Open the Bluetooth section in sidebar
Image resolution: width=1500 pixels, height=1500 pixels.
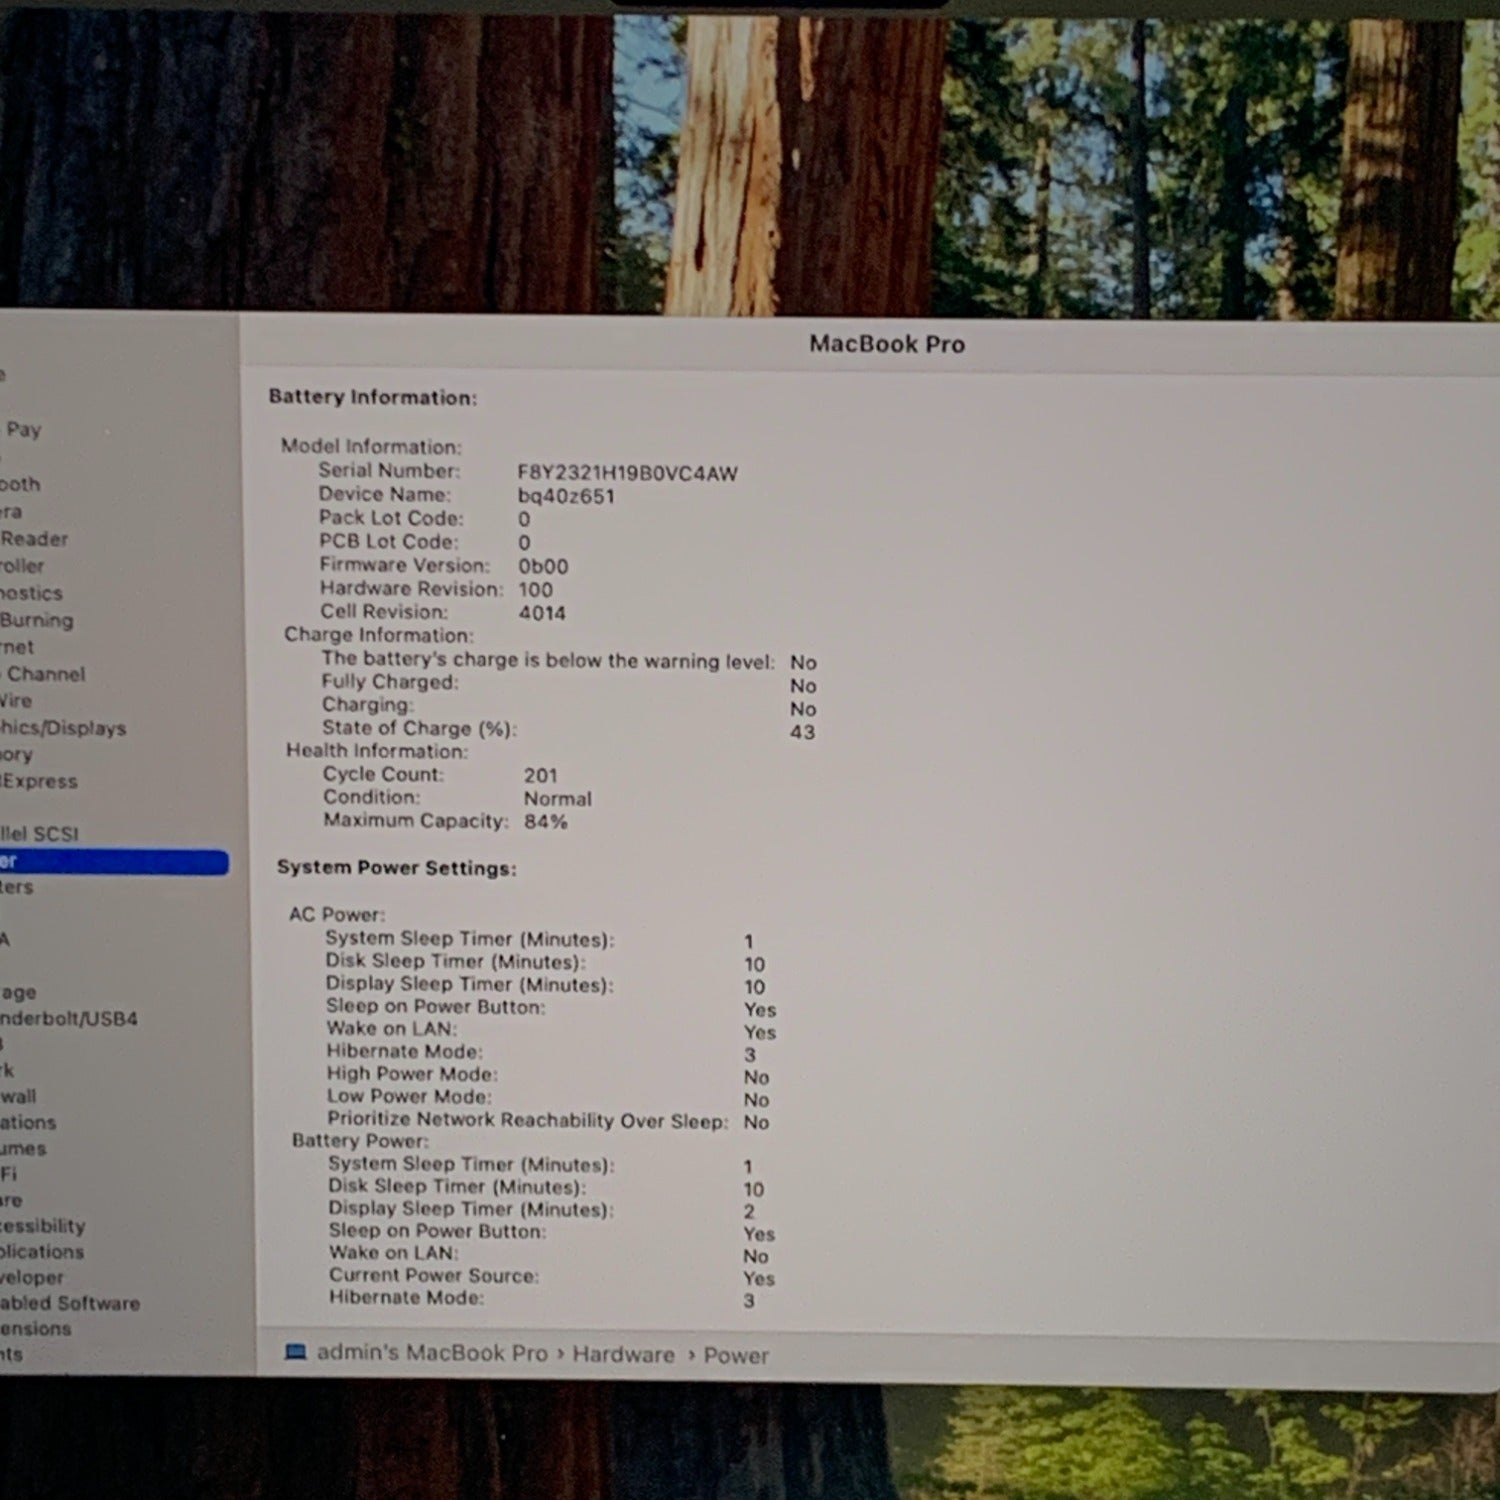click(21, 484)
